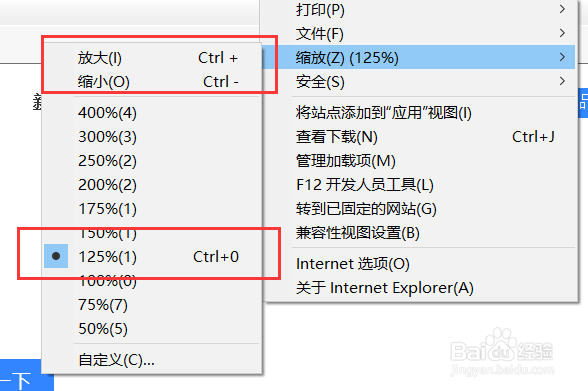This screenshot has height=391, width=588.
Task: Set zoom level to 300%
Action: (x=152, y=136)
